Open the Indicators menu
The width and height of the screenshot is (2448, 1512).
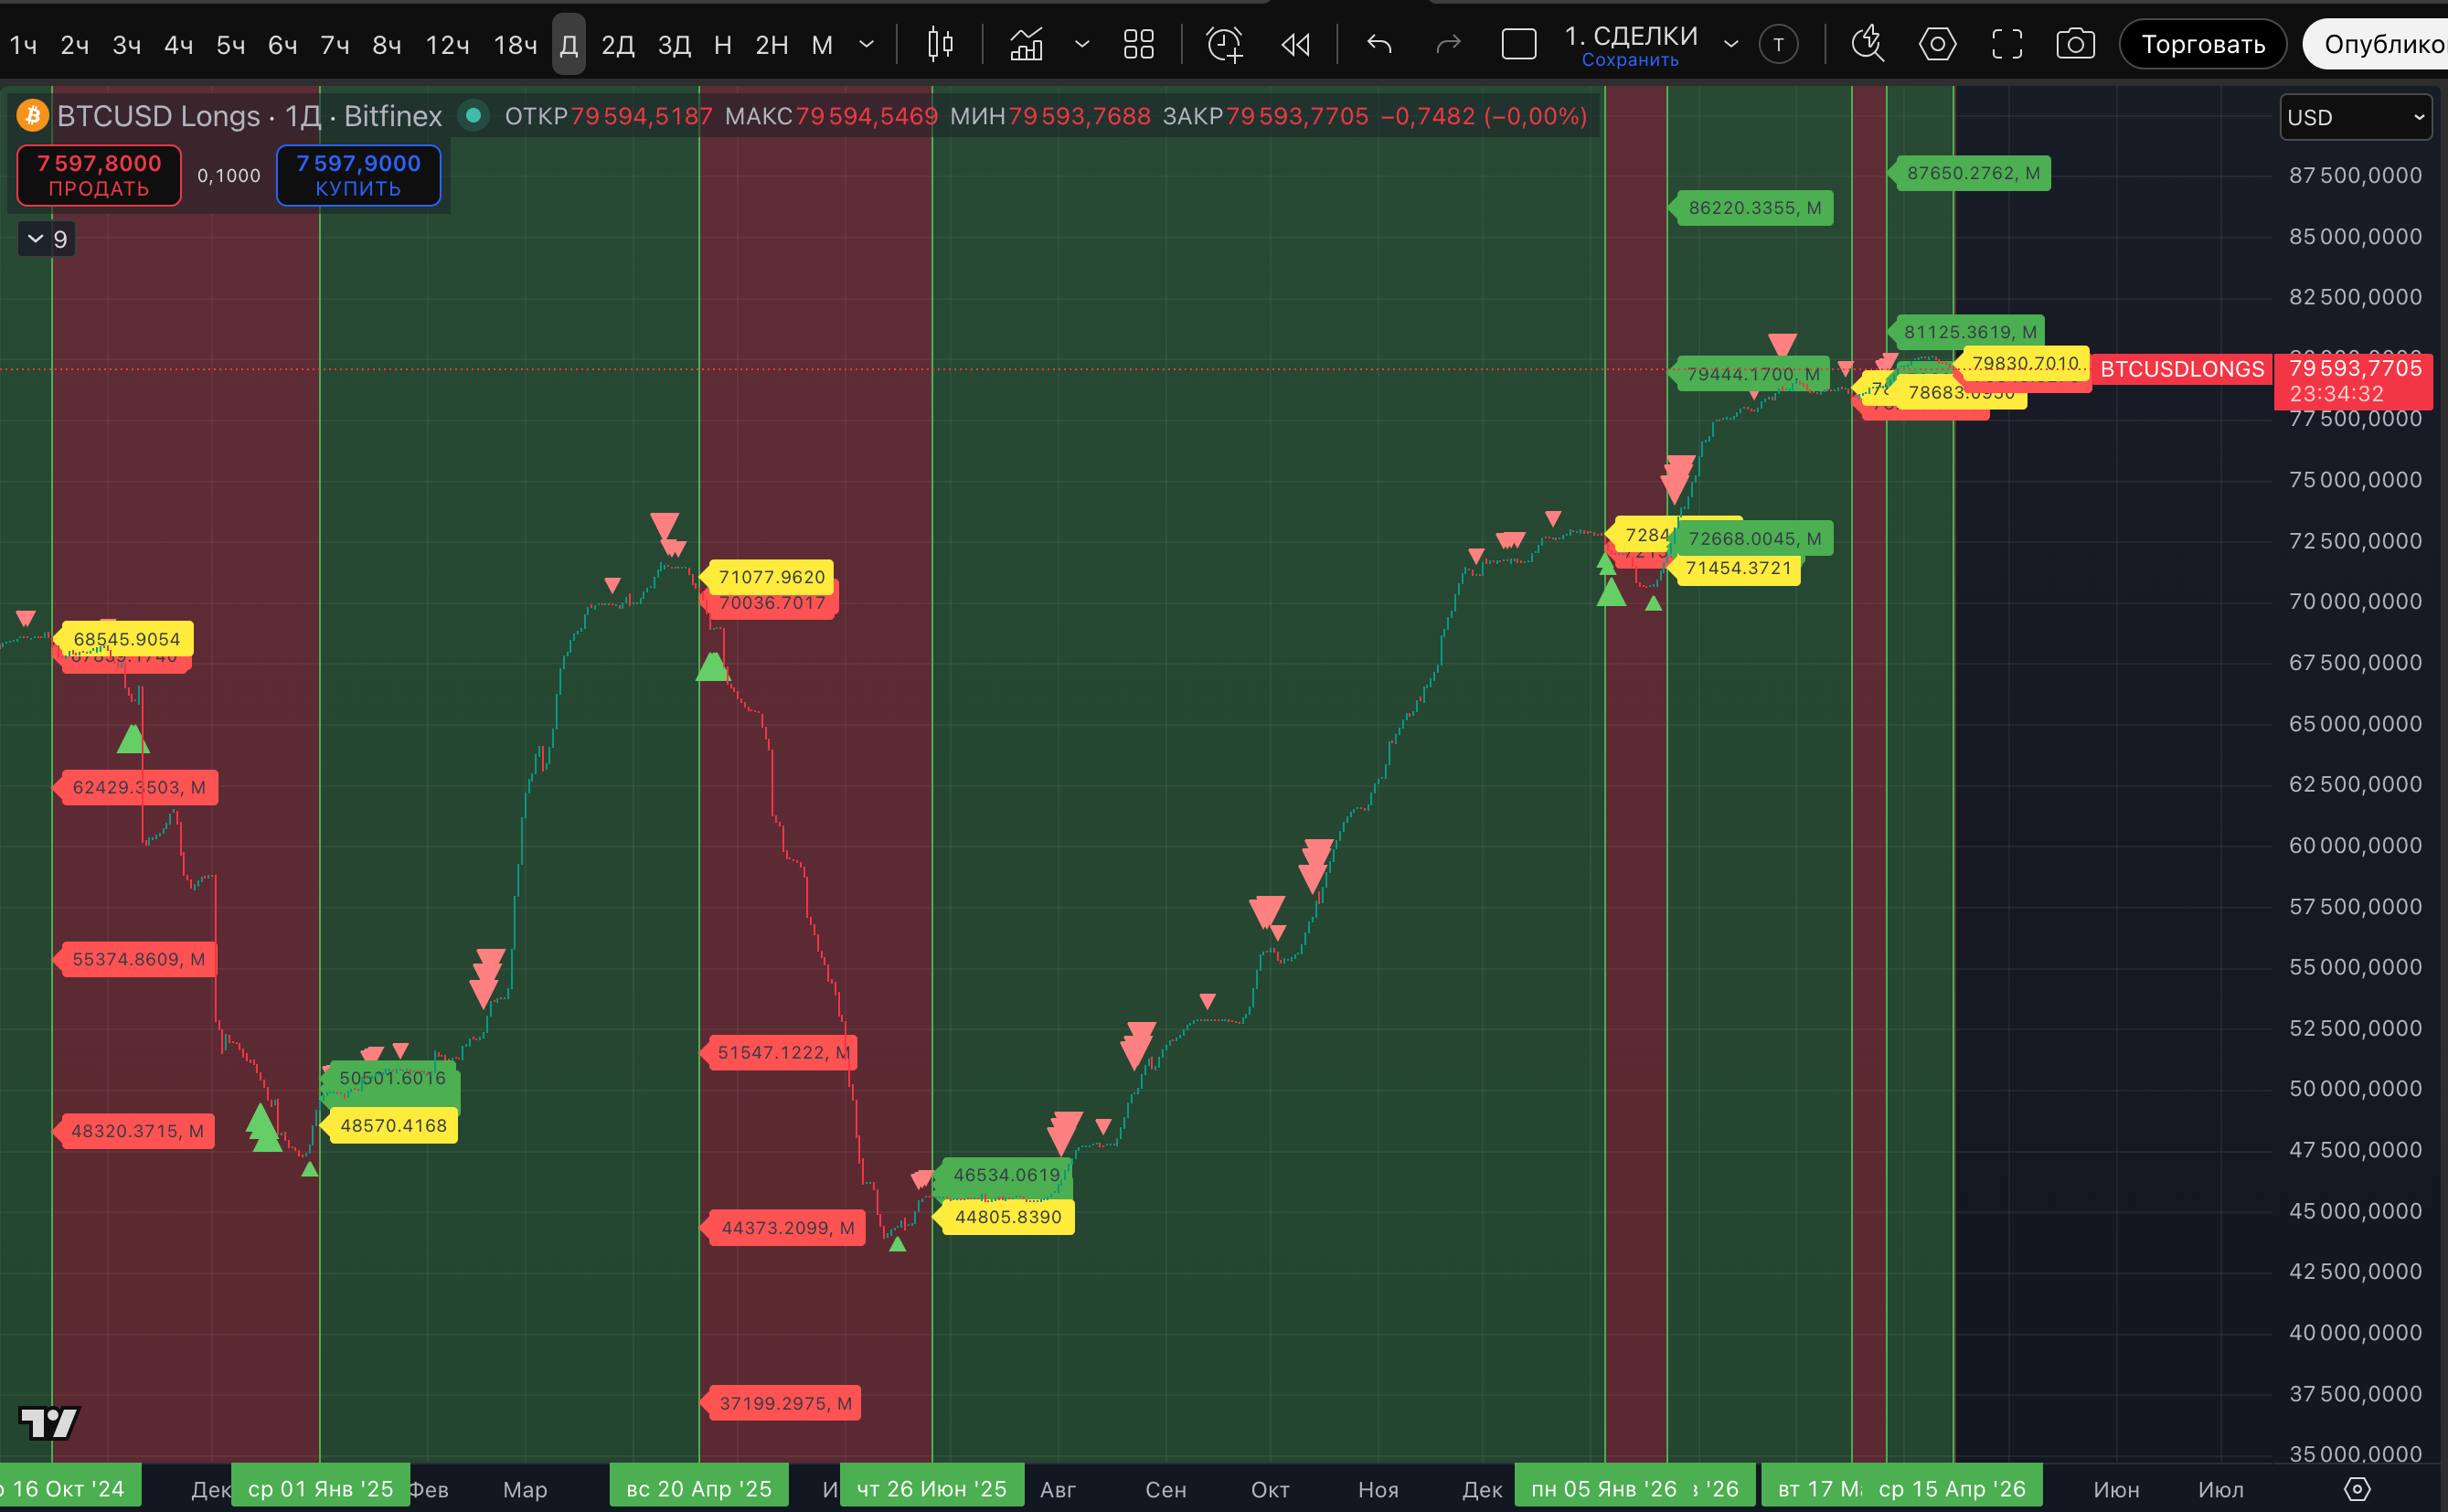click(x=1026, y=44)
